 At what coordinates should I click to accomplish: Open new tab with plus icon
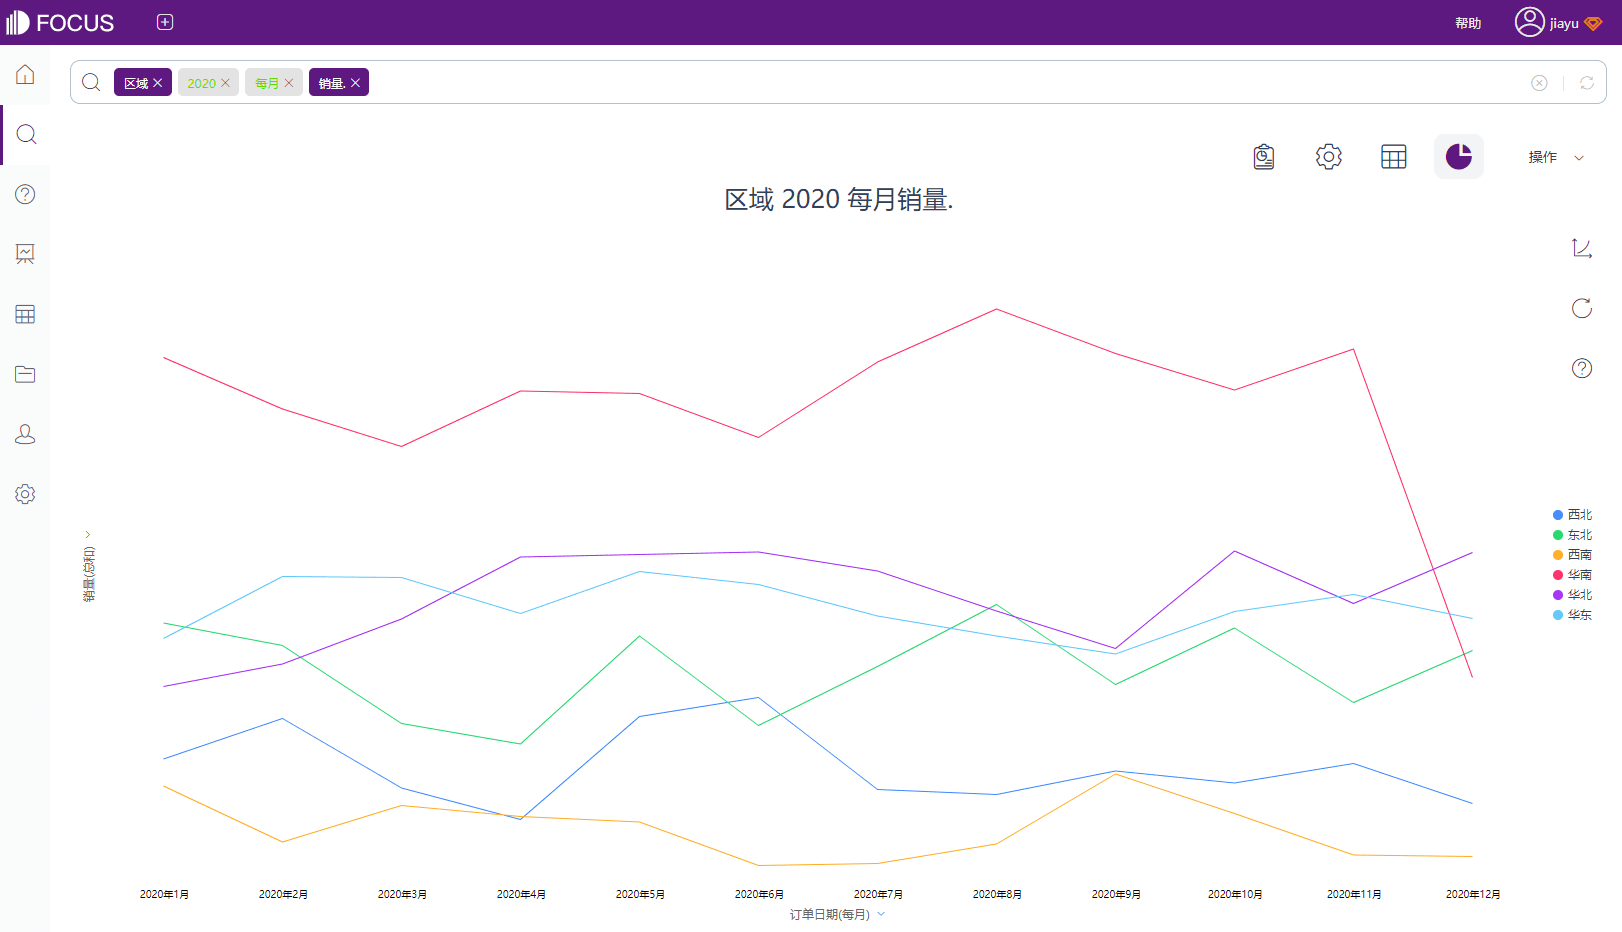click(x=165, y=22)
